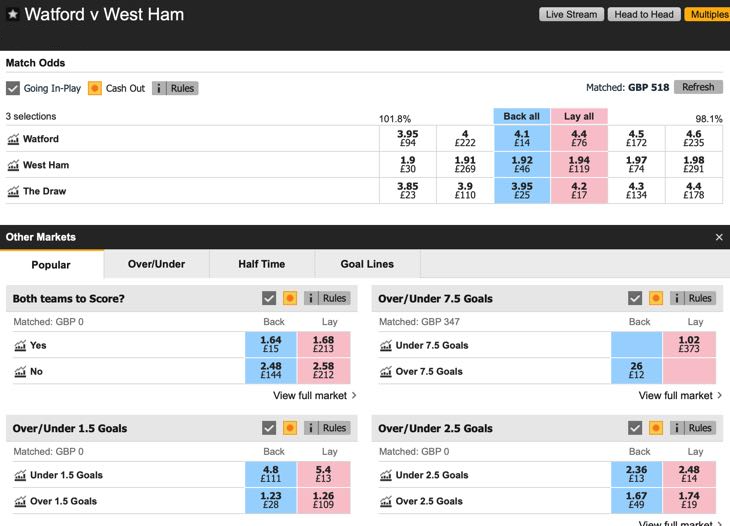Close the Other Markets panel

[719, 237]
